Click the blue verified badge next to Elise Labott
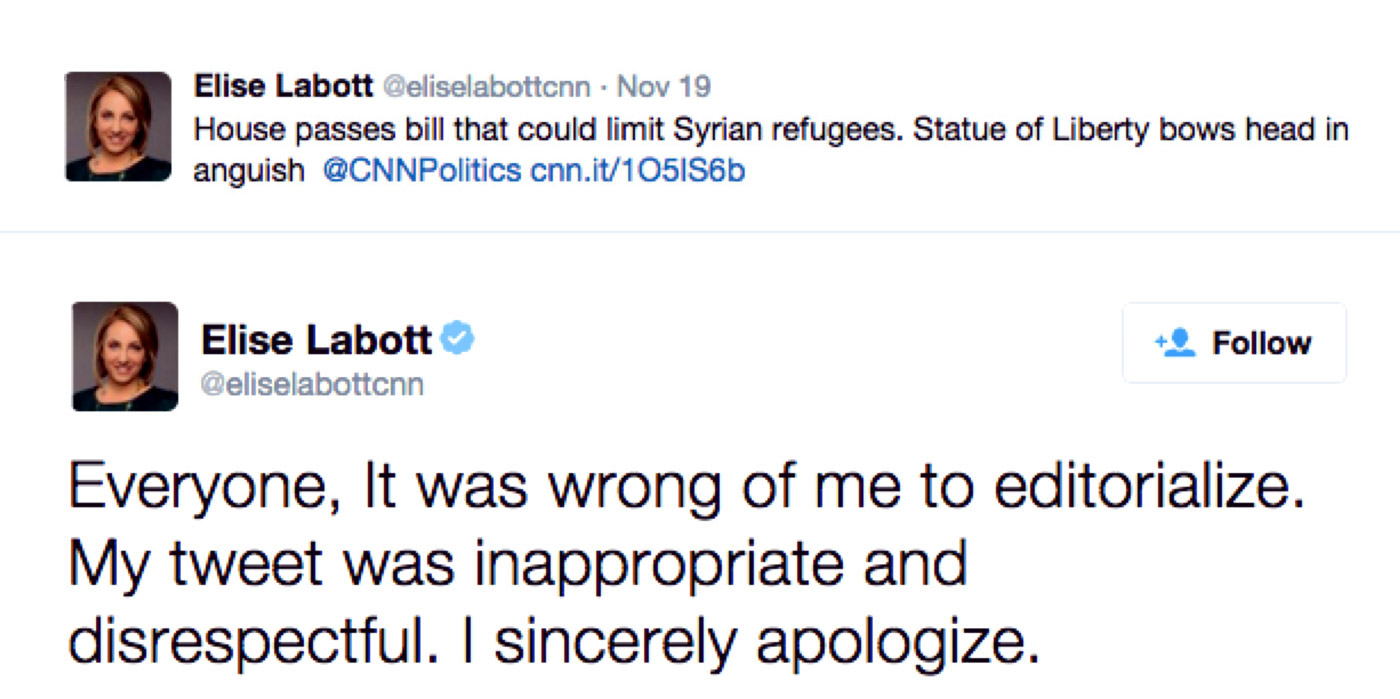 458,339
